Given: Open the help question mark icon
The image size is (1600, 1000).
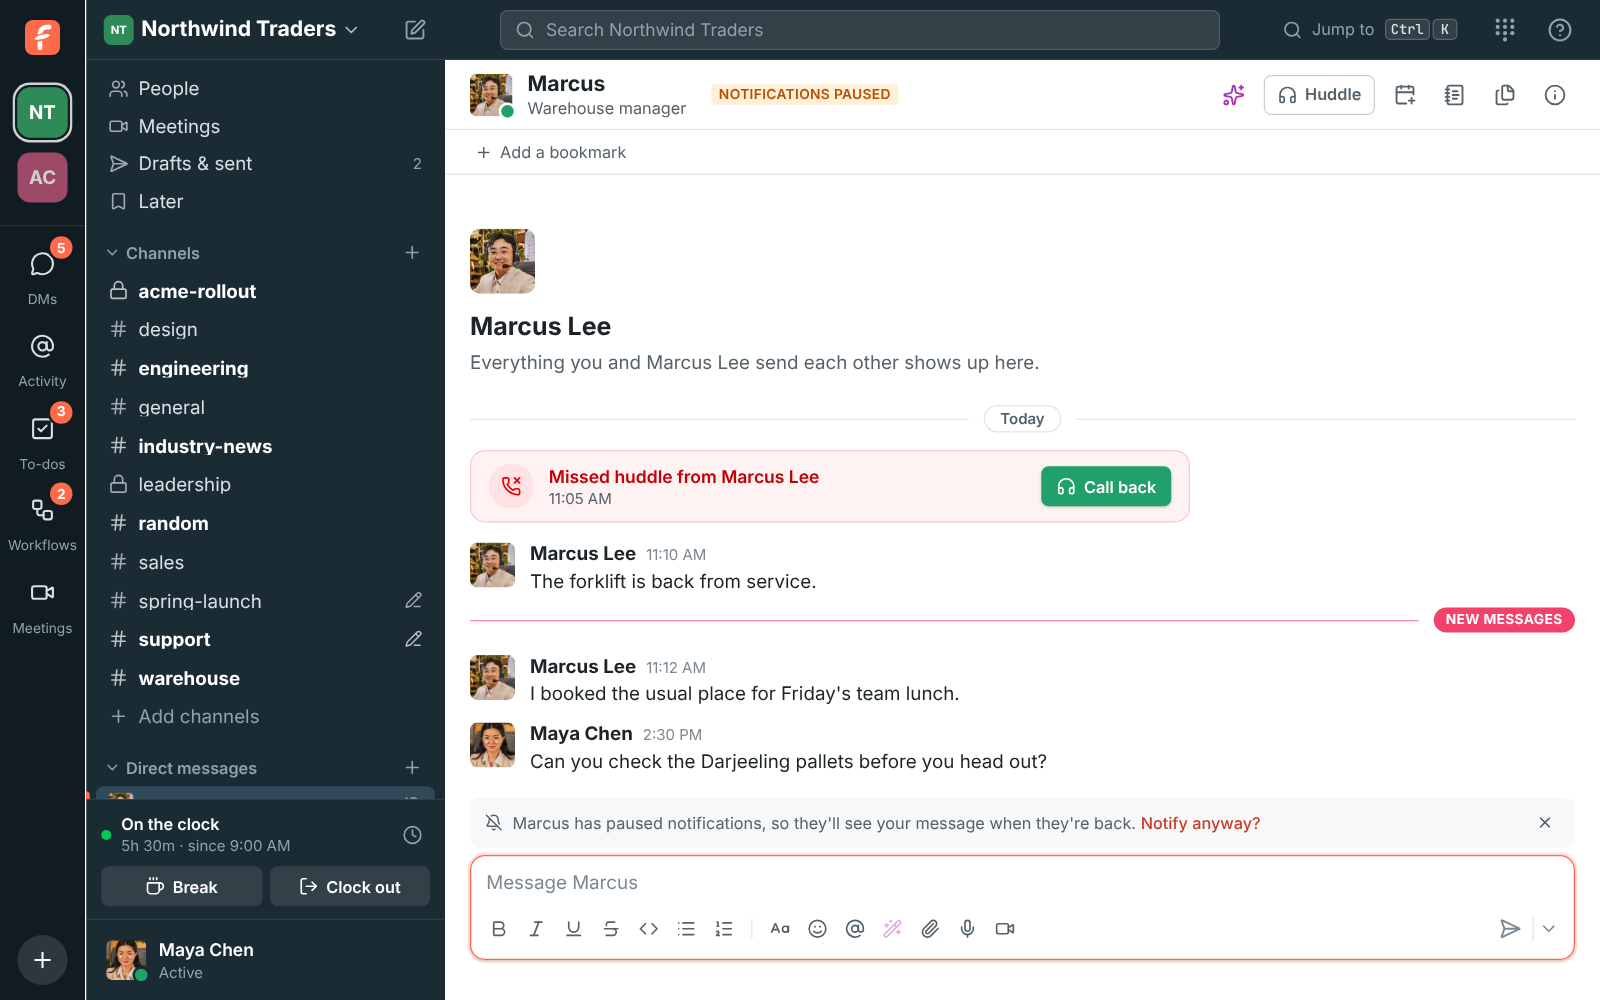Looking at the screenshot, I should coord(1559,30).
